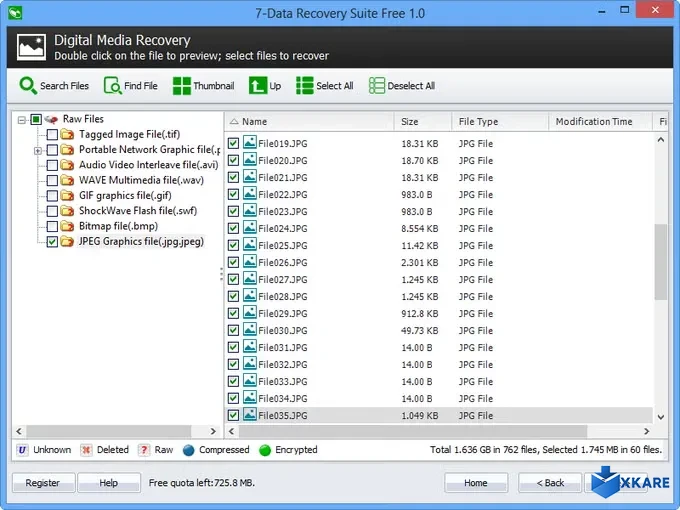Click the Free quota left status text

202,483
